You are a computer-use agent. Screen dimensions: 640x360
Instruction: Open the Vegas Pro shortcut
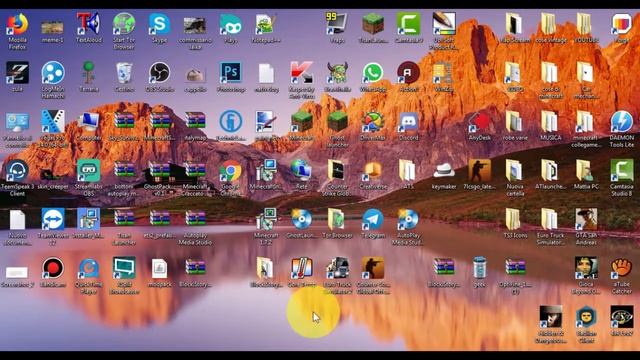click(53, 122)
